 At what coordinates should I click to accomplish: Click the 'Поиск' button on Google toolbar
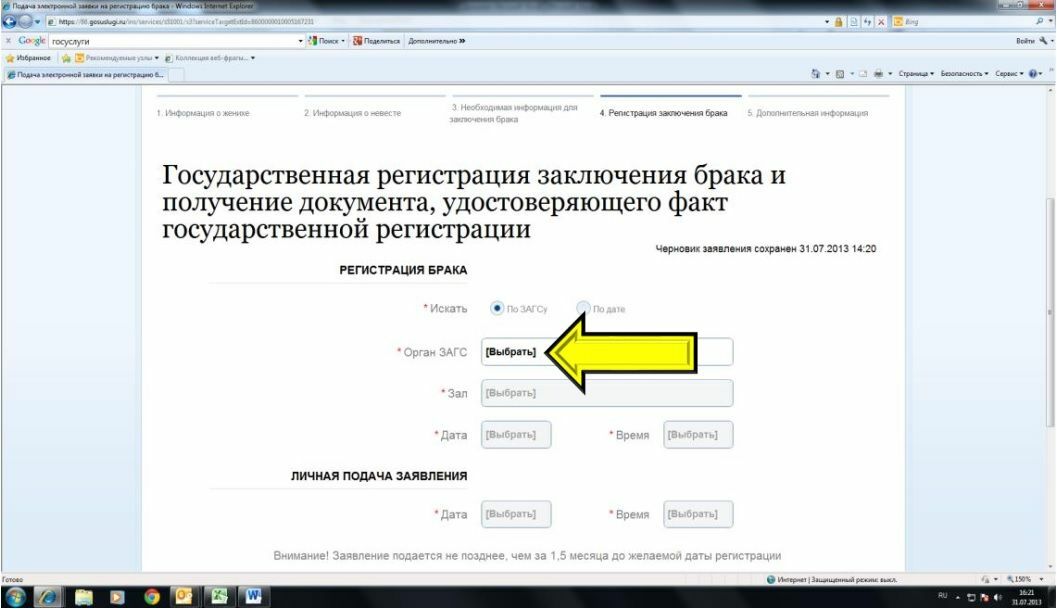pos(326,41)
